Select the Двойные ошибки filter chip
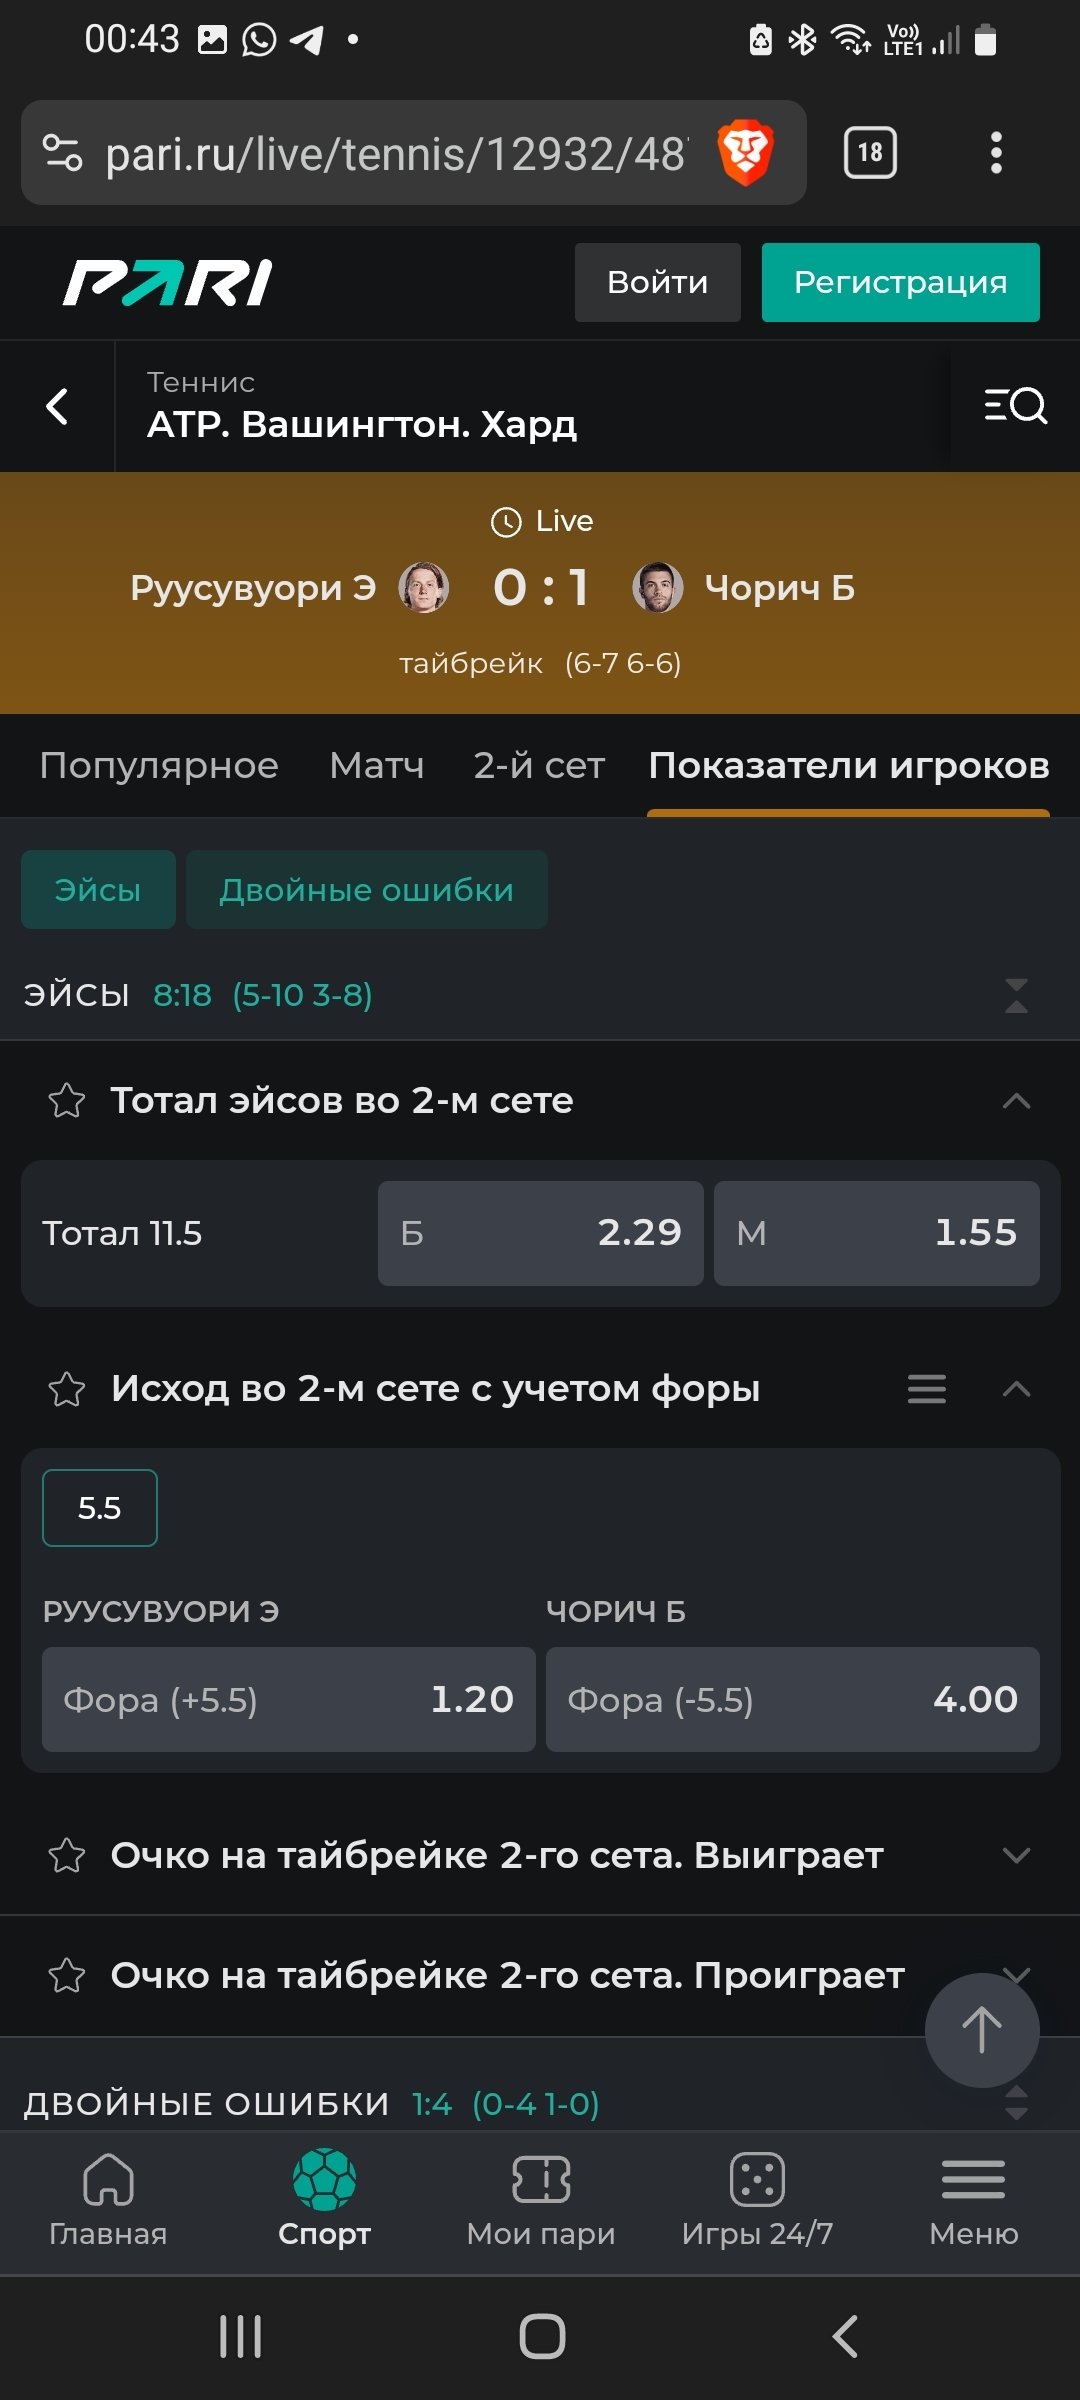The height and width of the screenshot is (2400, 1080). tap(366, 890)
